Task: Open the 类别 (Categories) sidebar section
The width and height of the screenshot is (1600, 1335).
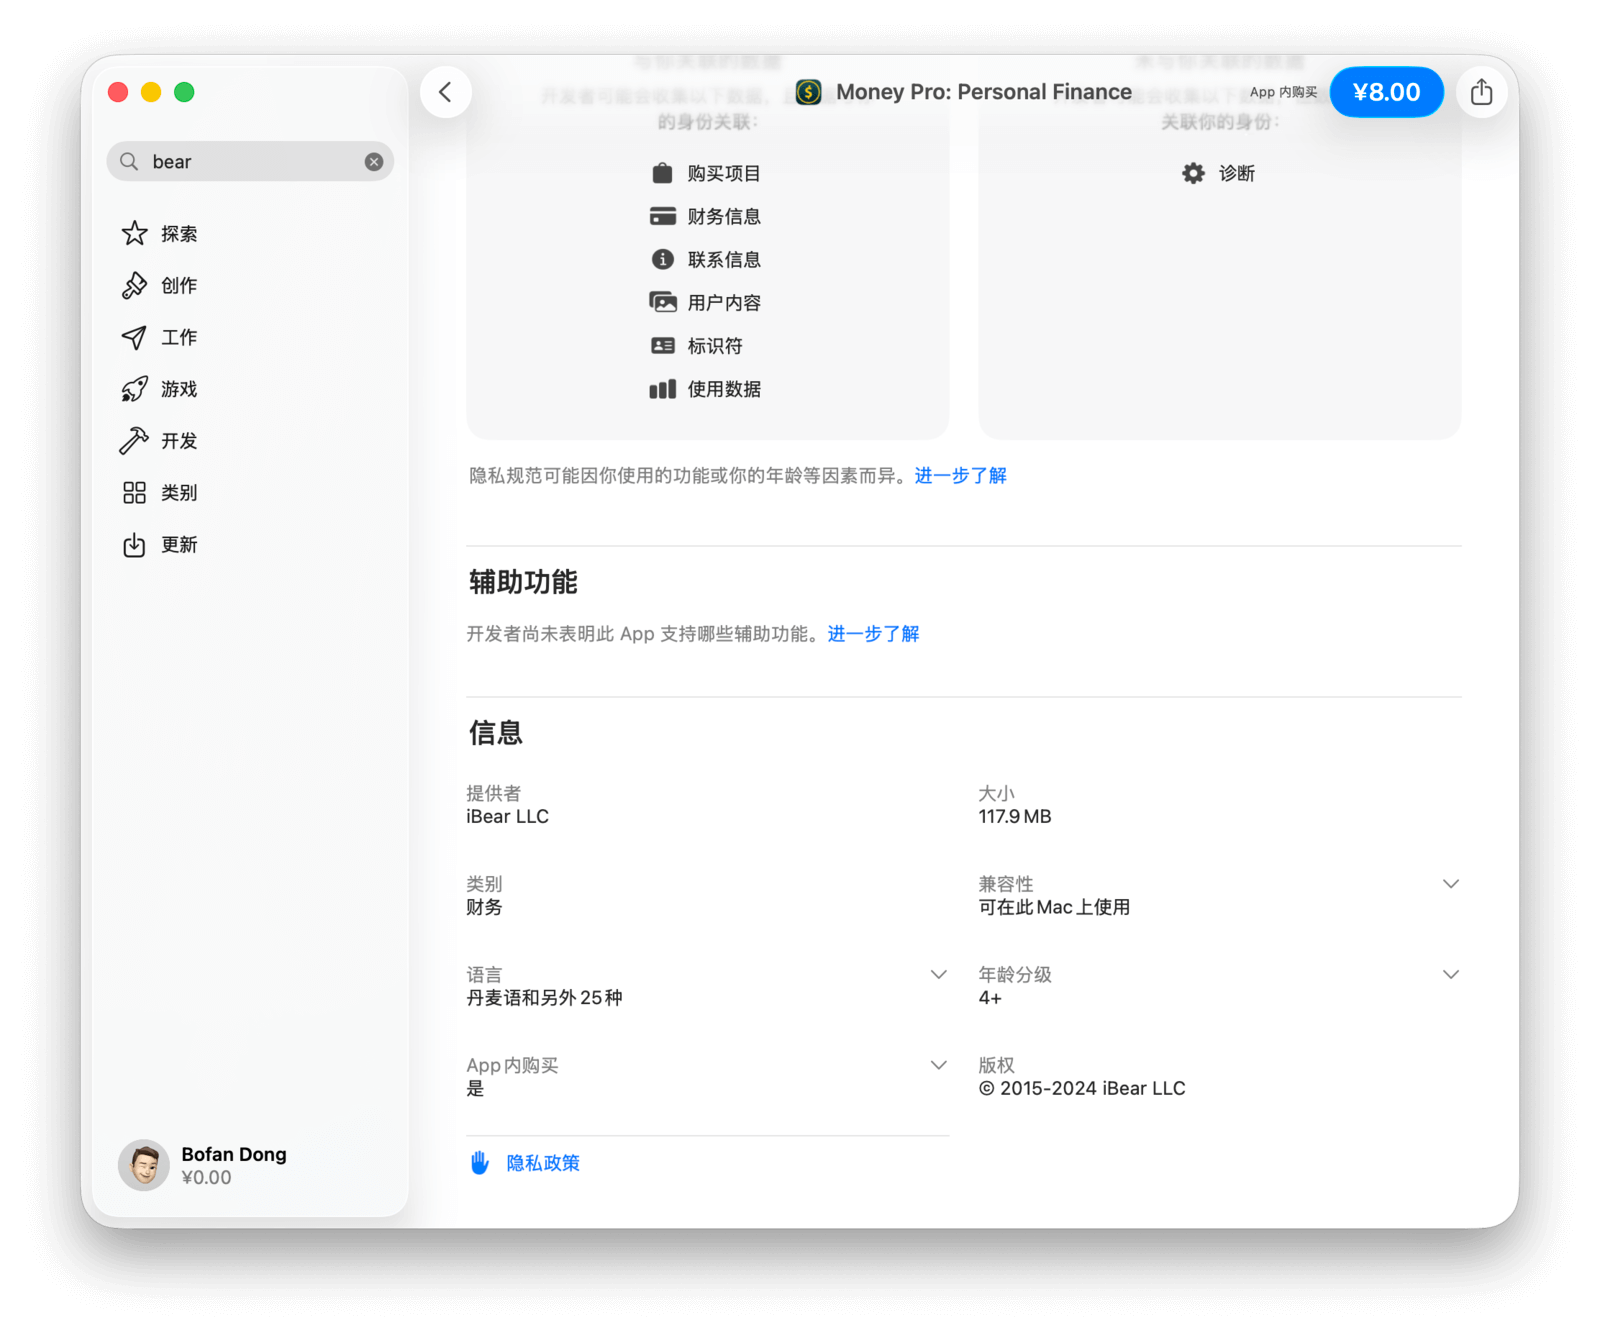Action: point(160,493)
